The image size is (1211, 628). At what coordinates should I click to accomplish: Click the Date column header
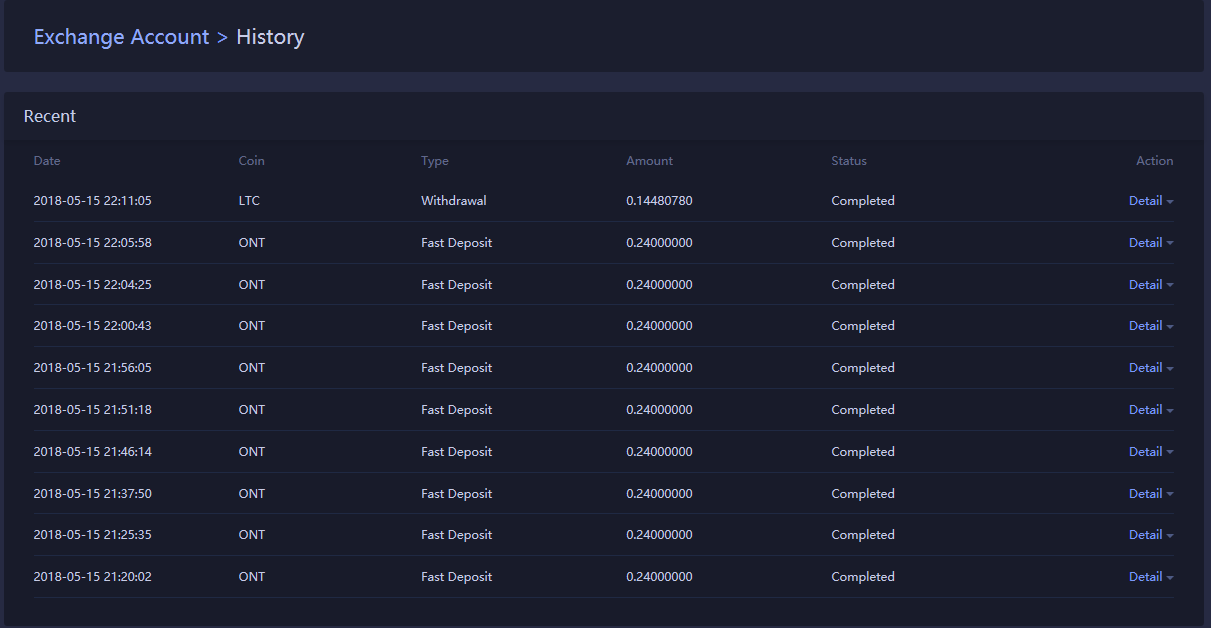click(47, 161)
